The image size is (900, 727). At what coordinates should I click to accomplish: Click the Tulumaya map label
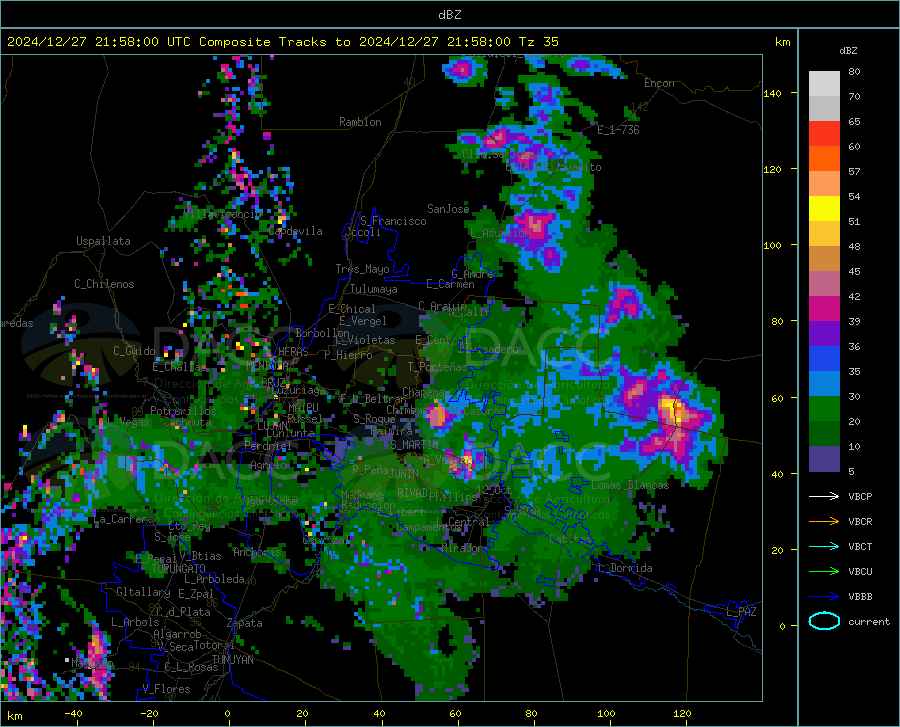[x=374, y=289]
